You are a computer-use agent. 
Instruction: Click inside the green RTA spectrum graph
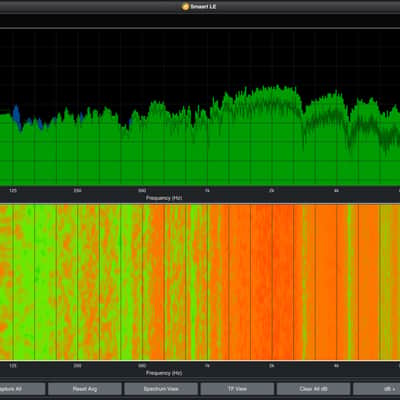point(200,107)
